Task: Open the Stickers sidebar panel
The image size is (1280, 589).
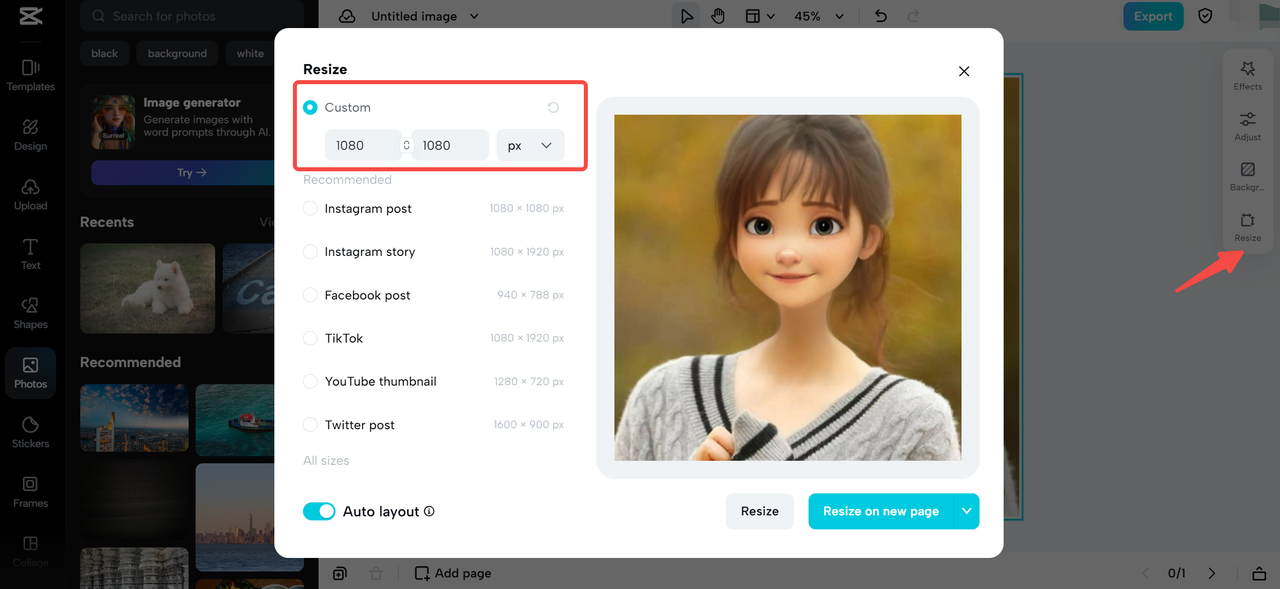Action: tap(30, 432)
